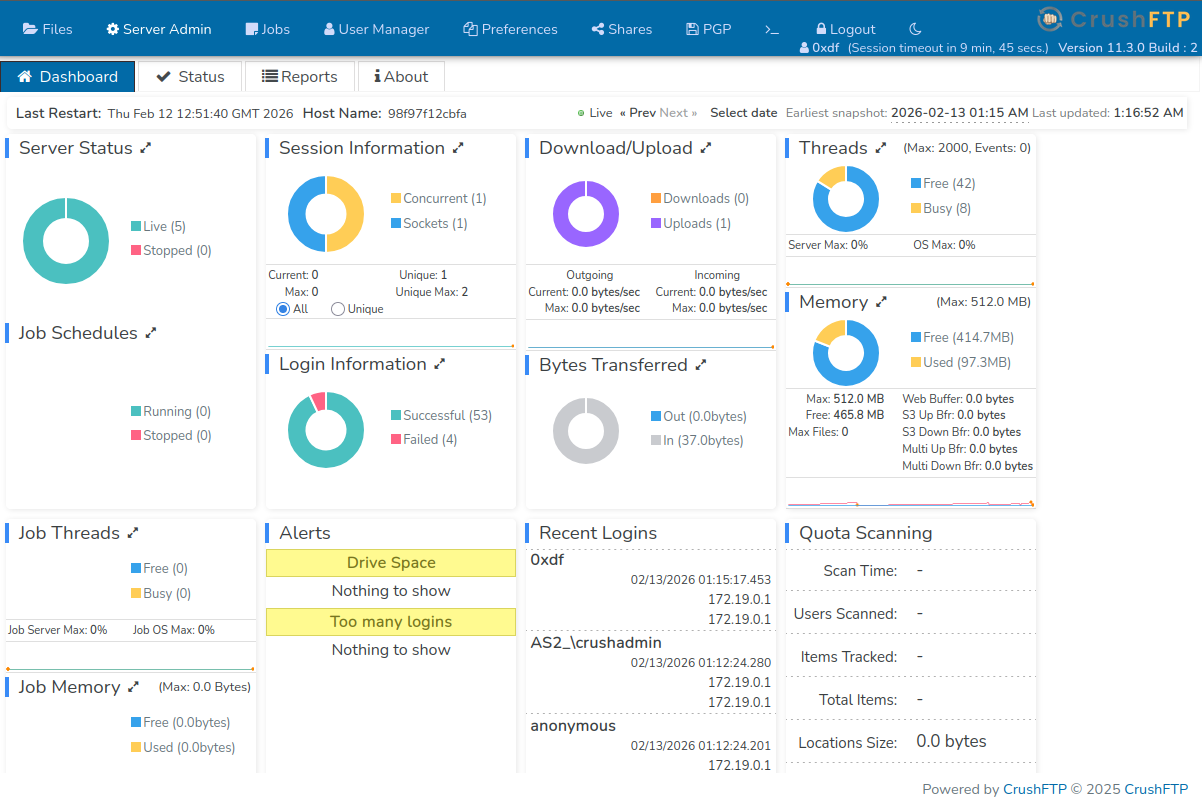This screenshot has height=805, width=1202.
Task: Enlarge the Bytes Transferred panel
Action: 701,365
